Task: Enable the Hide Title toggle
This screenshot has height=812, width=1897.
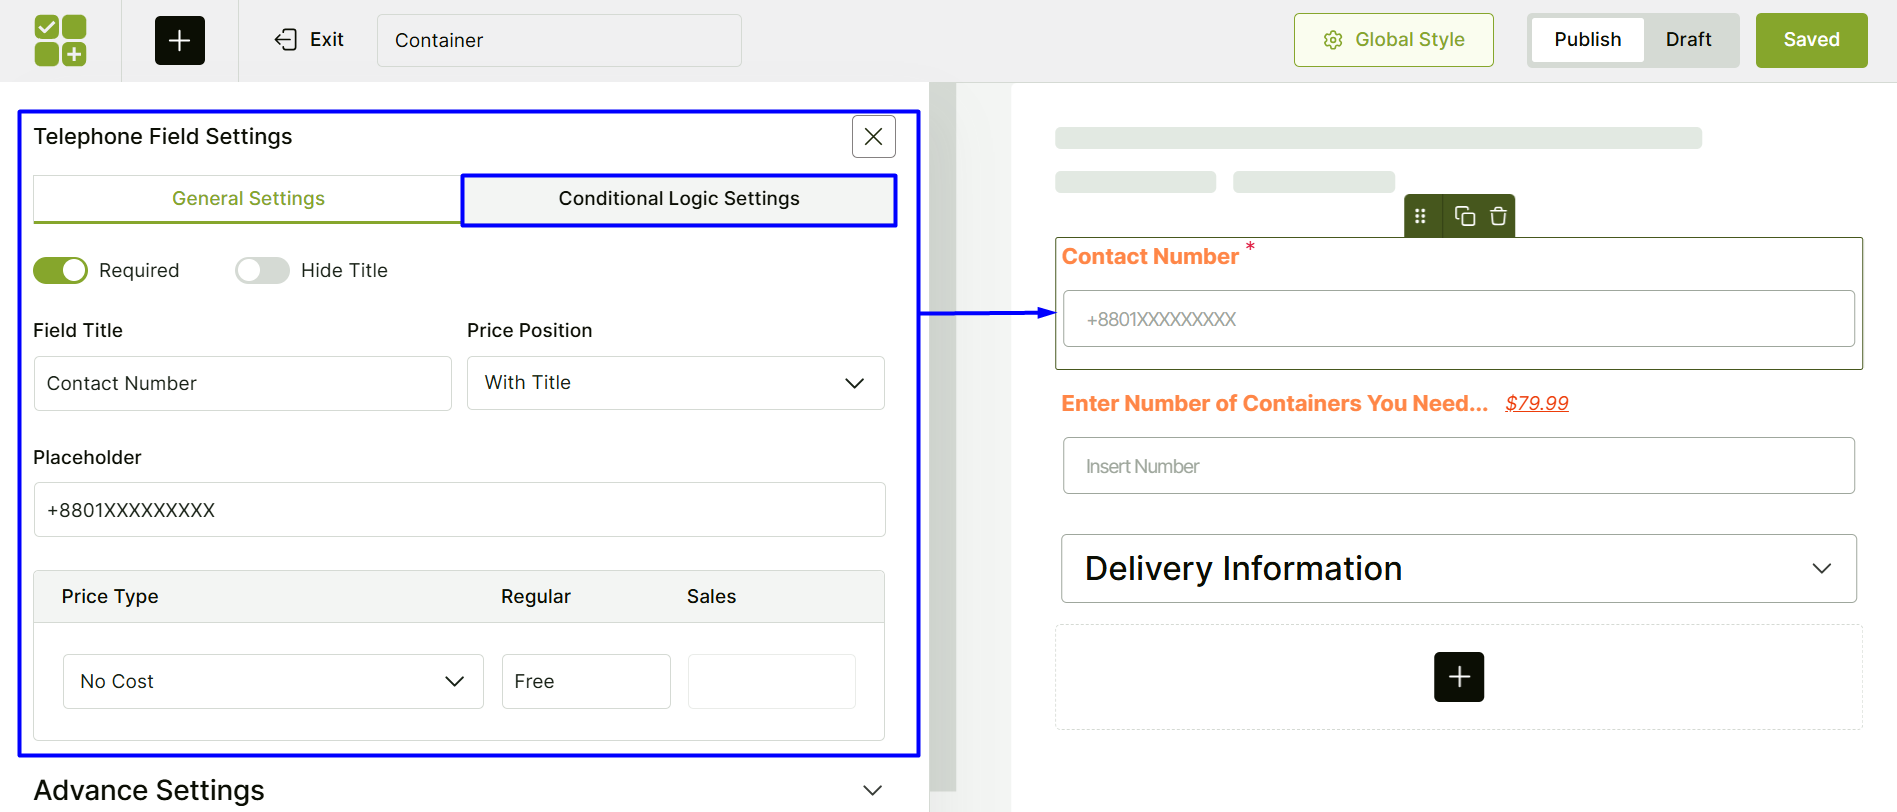Action: click(x=262, y=270)
